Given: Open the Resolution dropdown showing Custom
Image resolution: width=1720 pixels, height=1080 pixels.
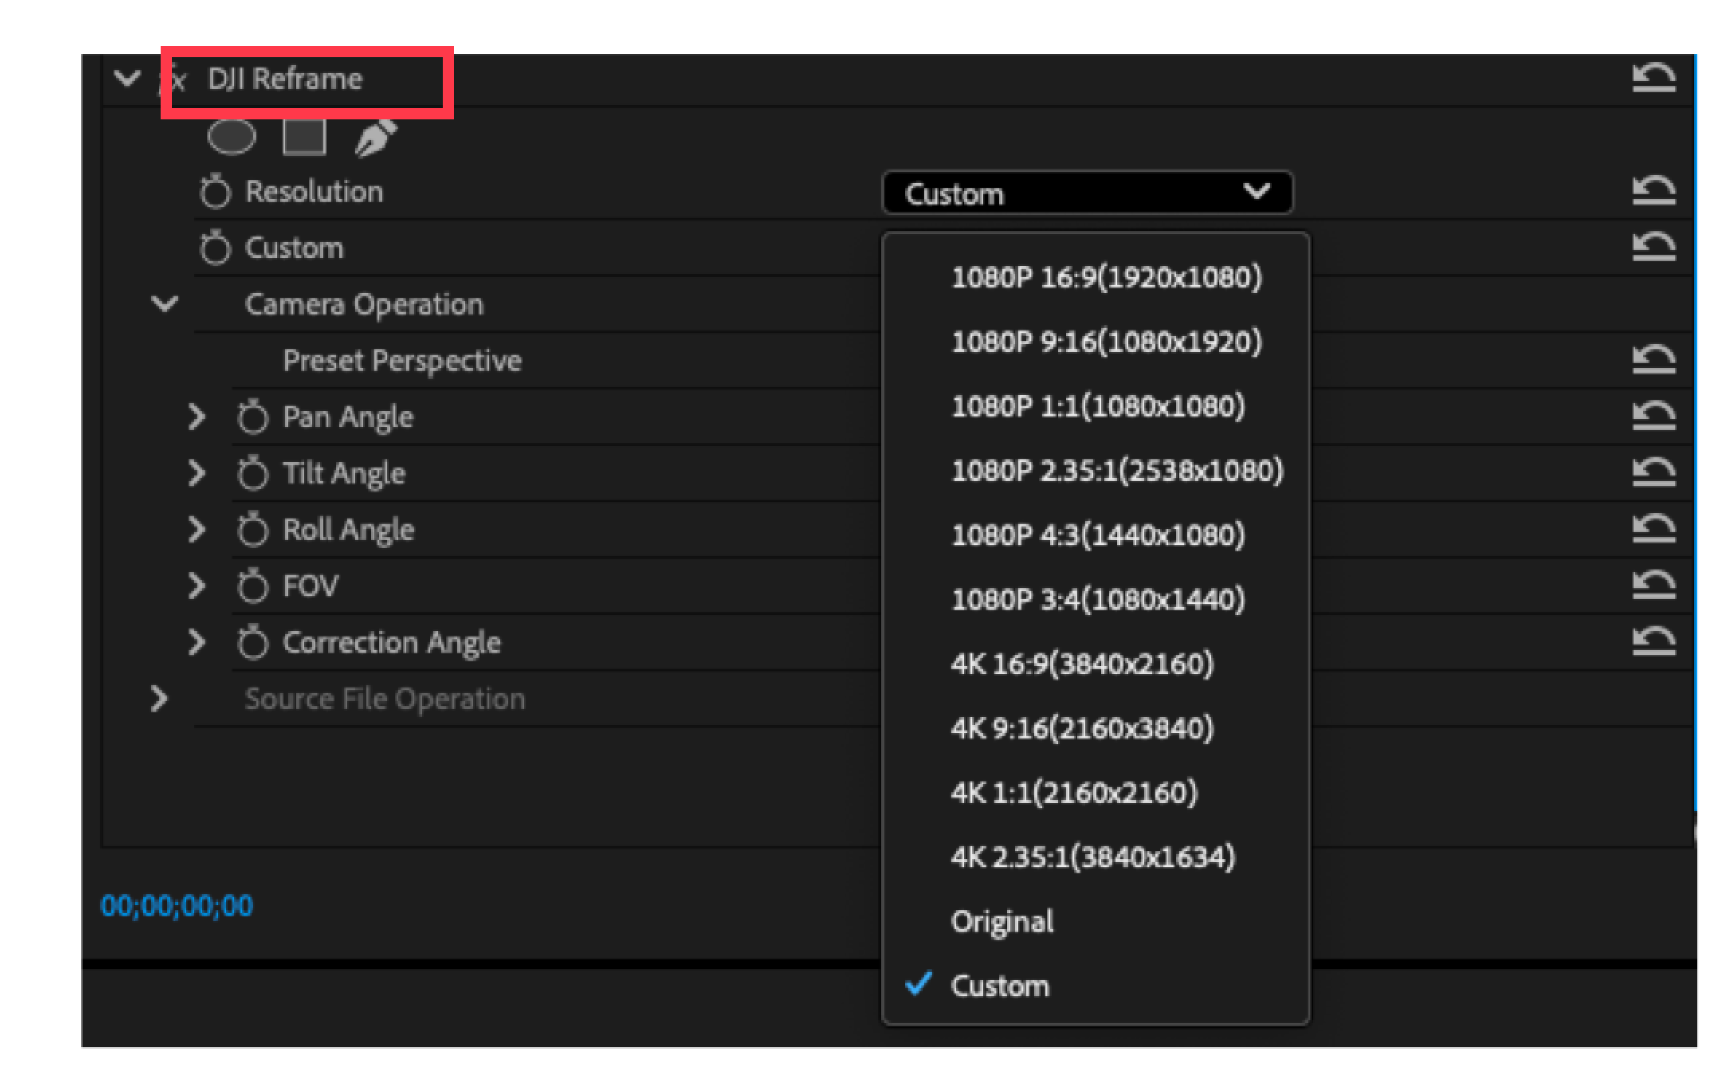Looking at the screenshot, I should (x=1087, y=193).
